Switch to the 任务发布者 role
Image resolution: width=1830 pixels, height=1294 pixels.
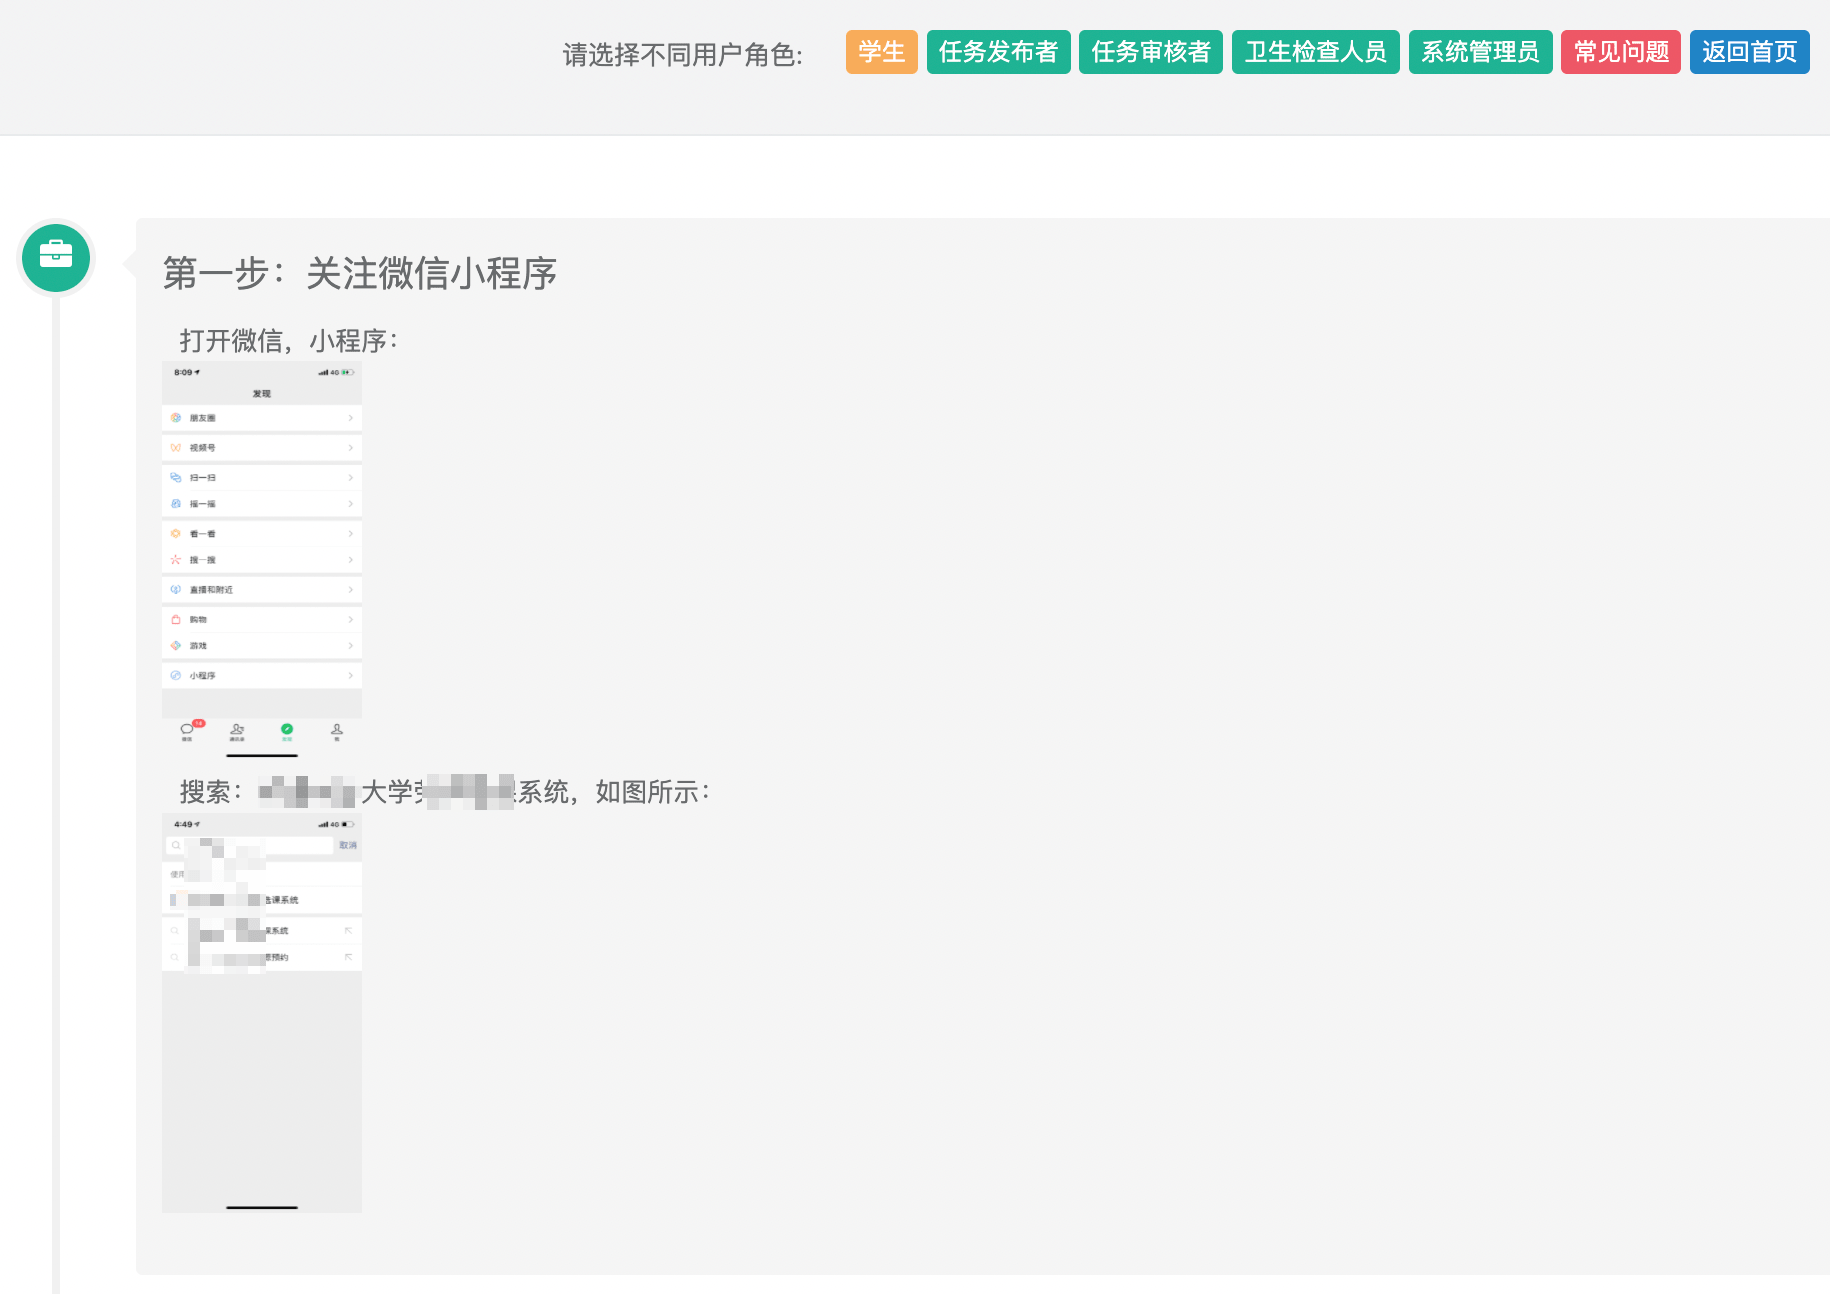[998, 52]
